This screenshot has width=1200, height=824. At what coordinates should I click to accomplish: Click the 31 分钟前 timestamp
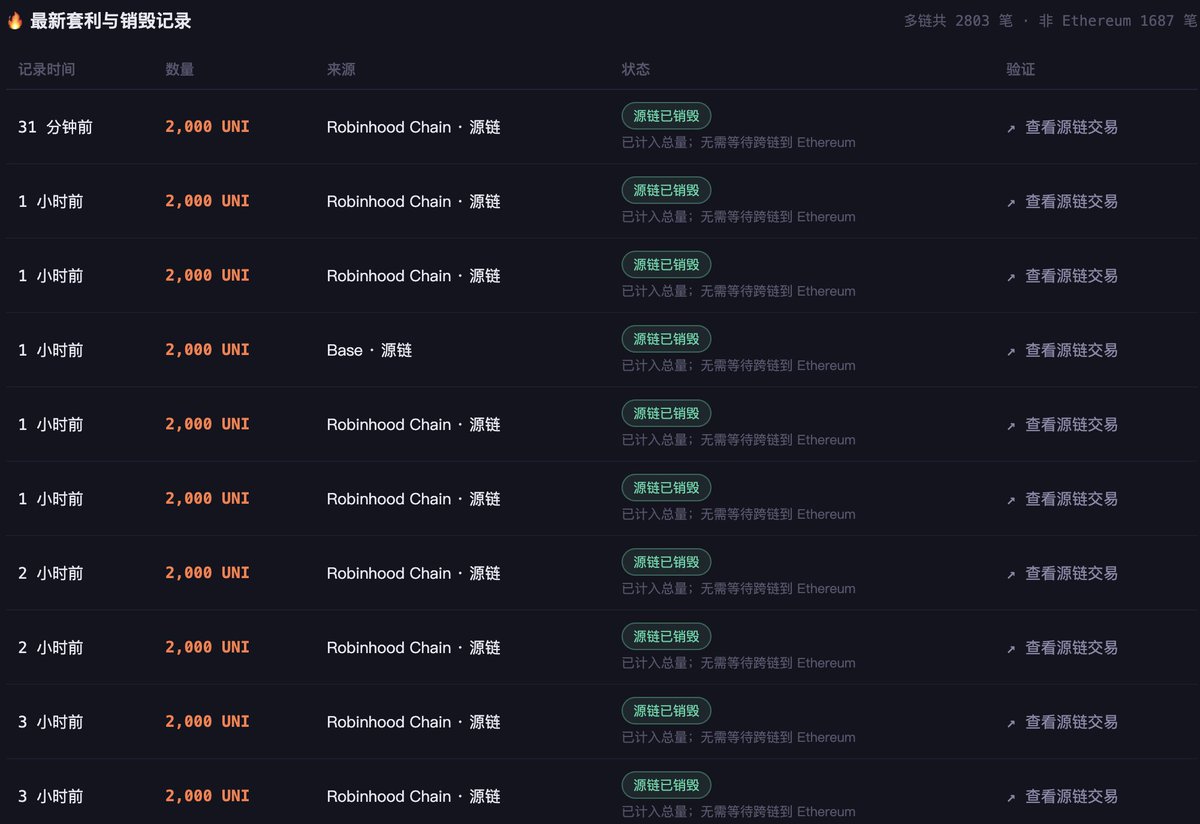click(55, 128)
